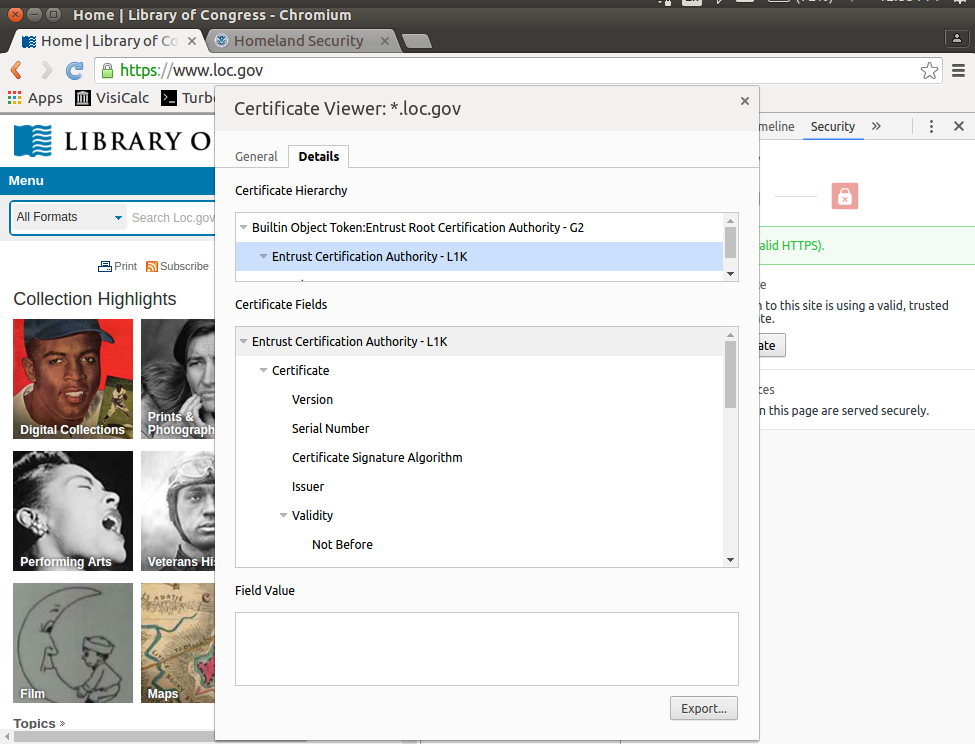
Task: Click the certificate fields scrollbar thumb
Action: [731, 374]
